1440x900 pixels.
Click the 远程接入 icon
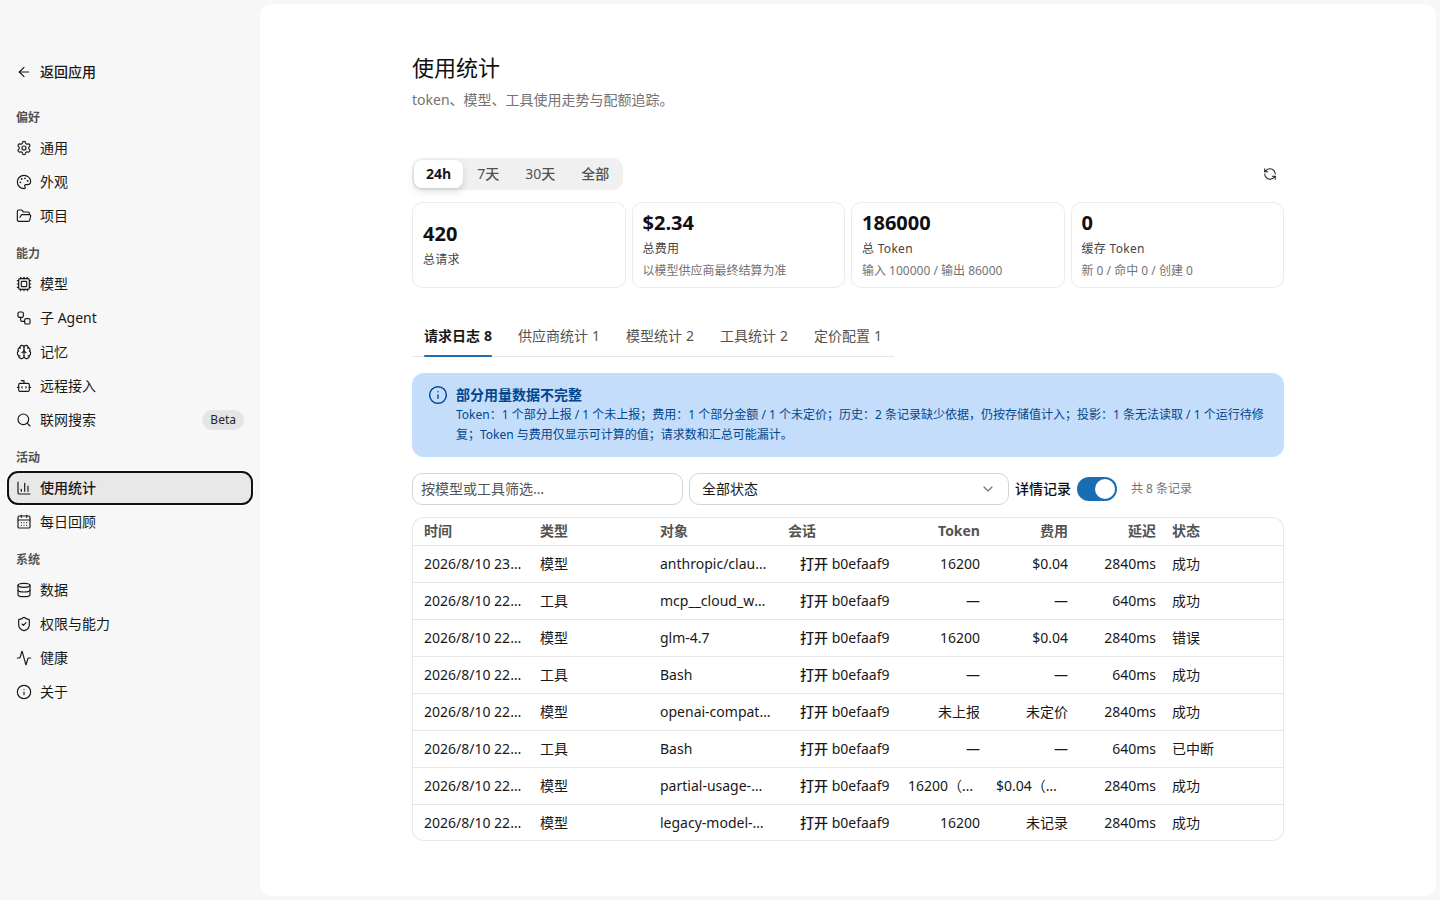pyautogui.click(x=24, y=386)
